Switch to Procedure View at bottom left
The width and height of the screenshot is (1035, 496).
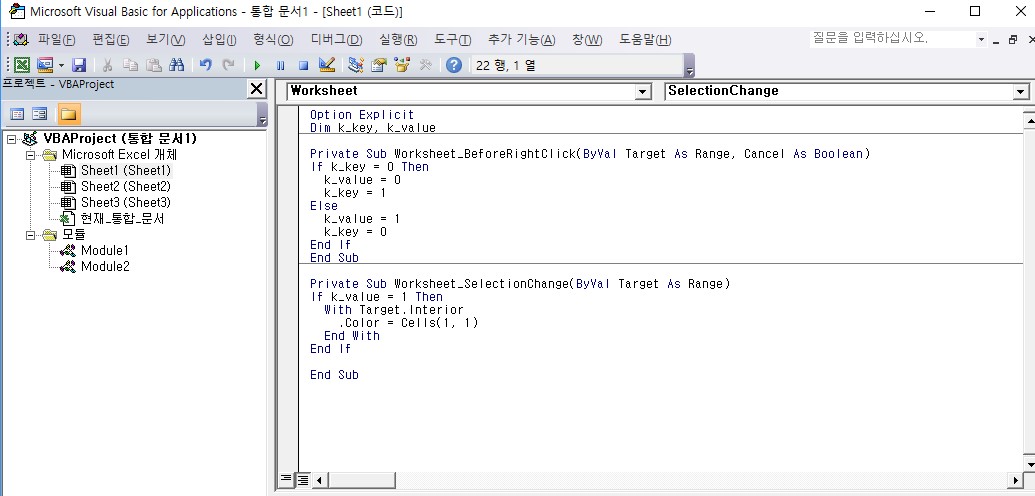[286, 480]
